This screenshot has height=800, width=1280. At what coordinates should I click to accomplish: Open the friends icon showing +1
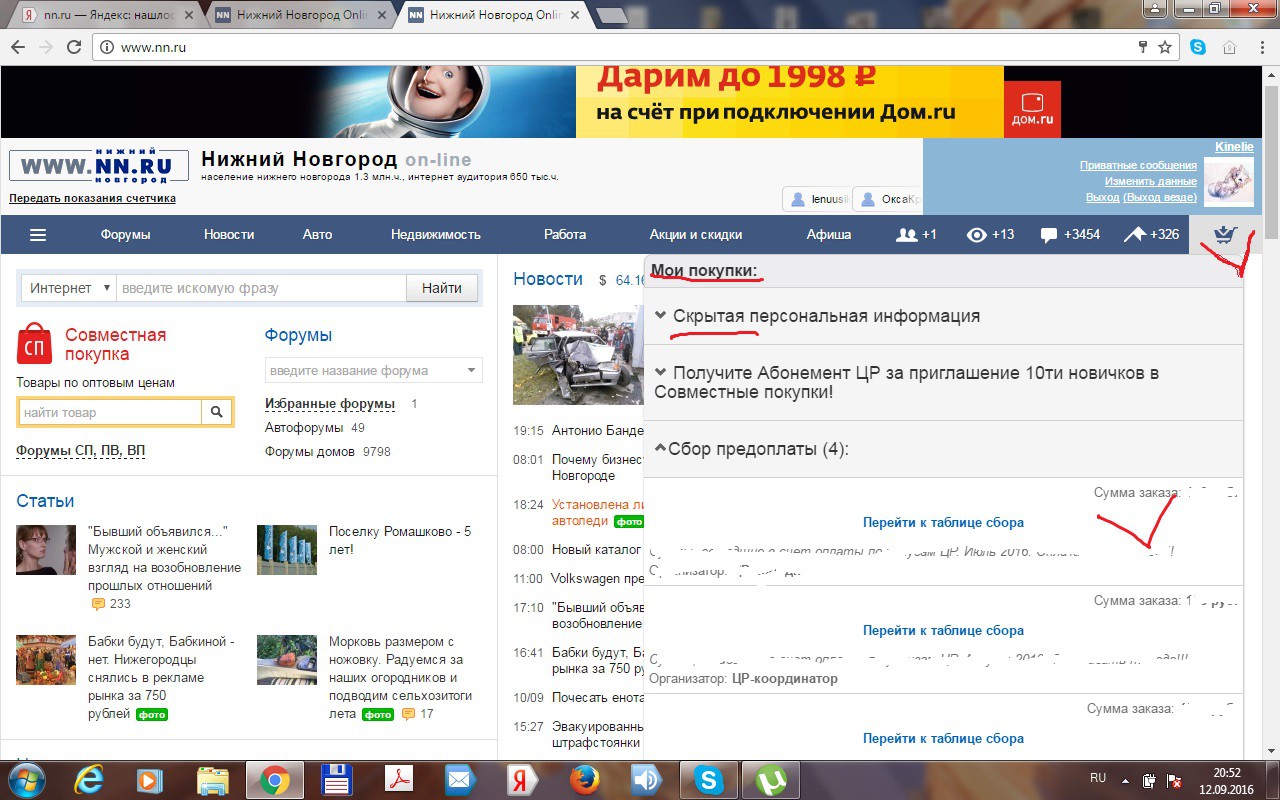(x=916, y=235)
